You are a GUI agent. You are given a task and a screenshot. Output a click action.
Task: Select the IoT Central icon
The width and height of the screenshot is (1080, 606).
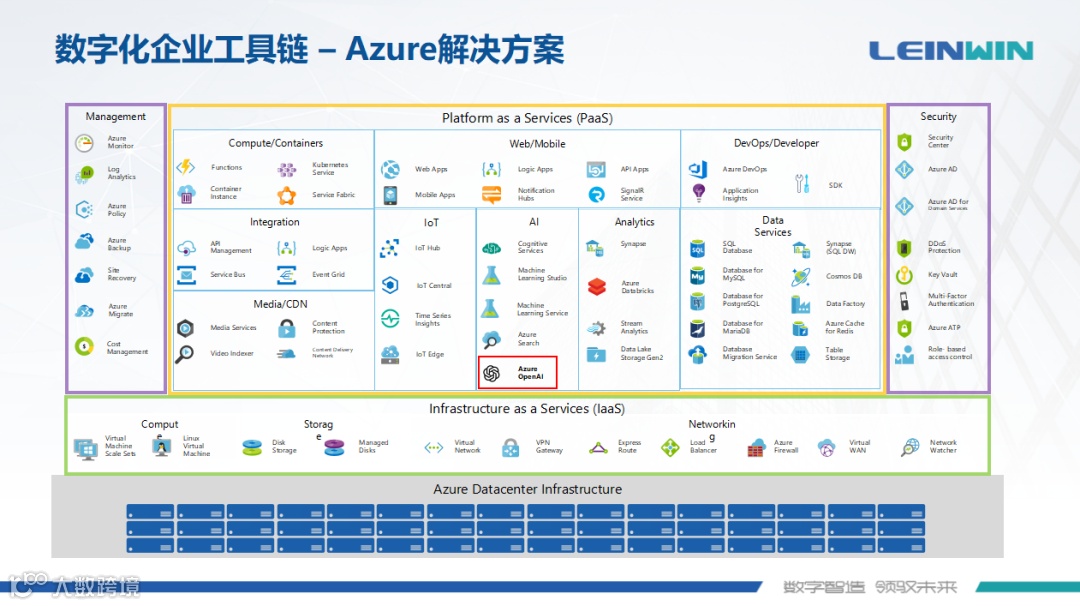tap(390, 284)
